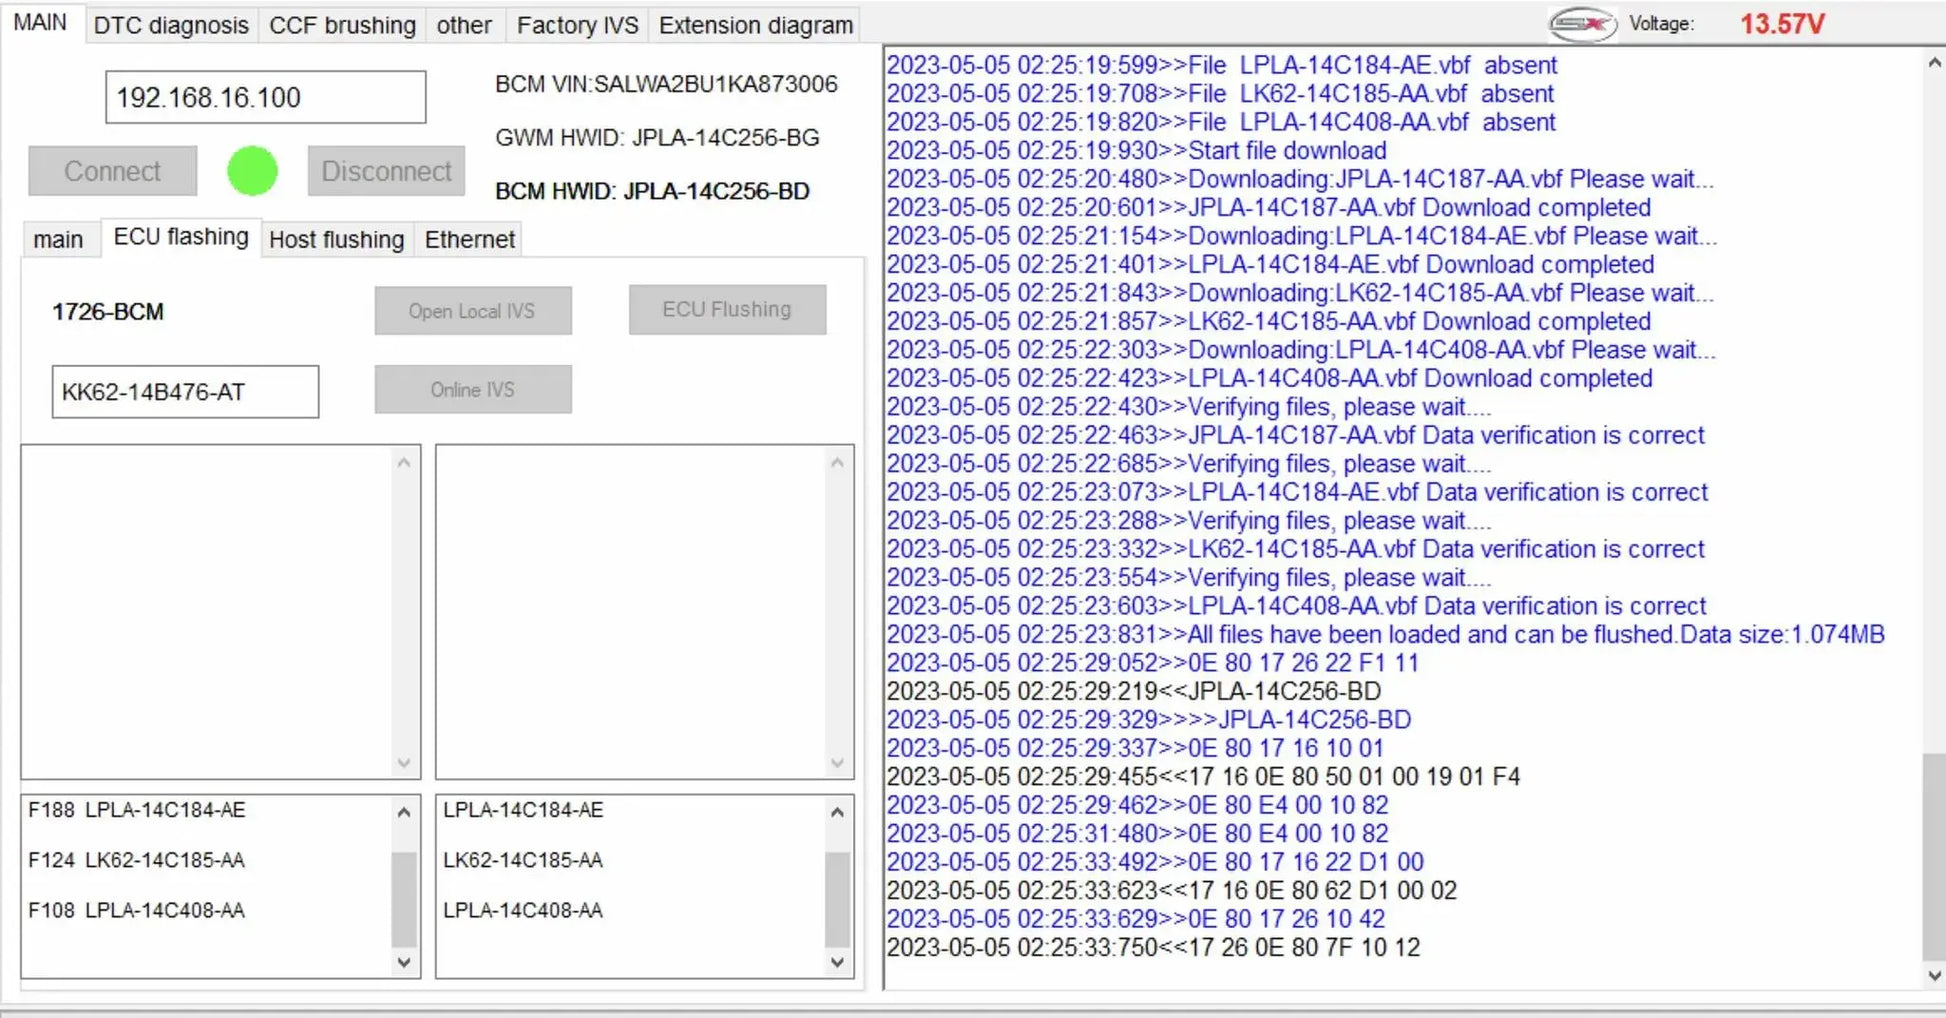Open the DTC diagnosis tab
The width and height of the screenshot is (1946, 1018).
(x=171, y=25)
